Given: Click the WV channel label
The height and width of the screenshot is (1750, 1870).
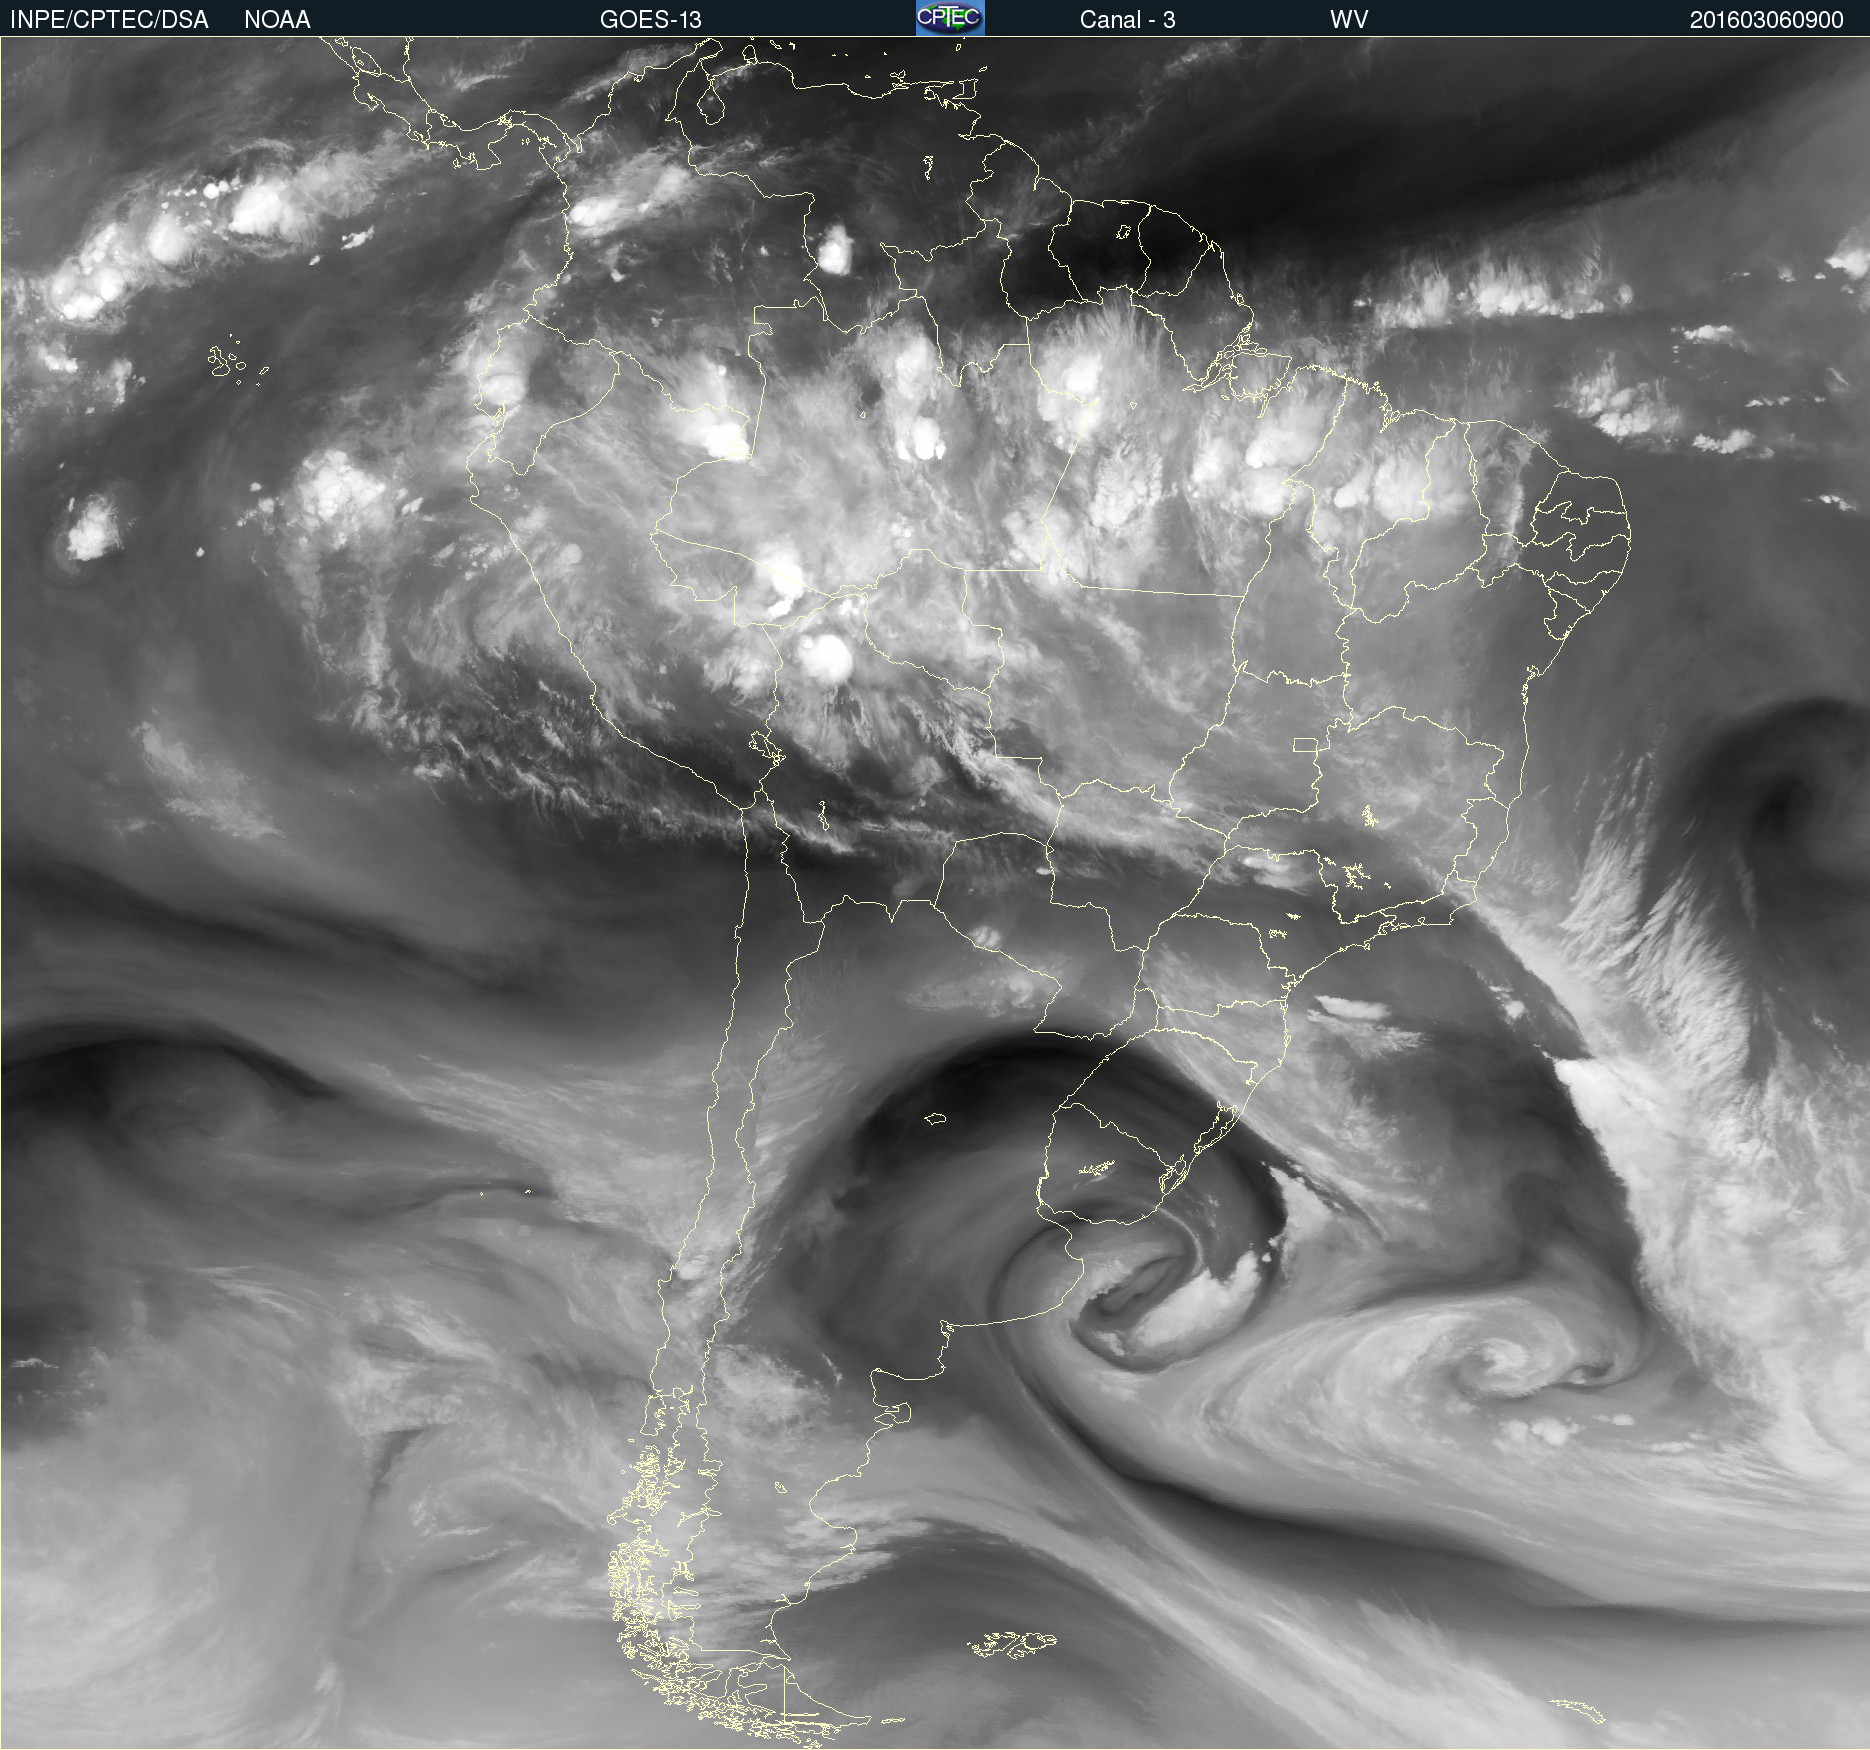Looking at the screenshot, I should pyautogui.click(x=1348, y=19).
